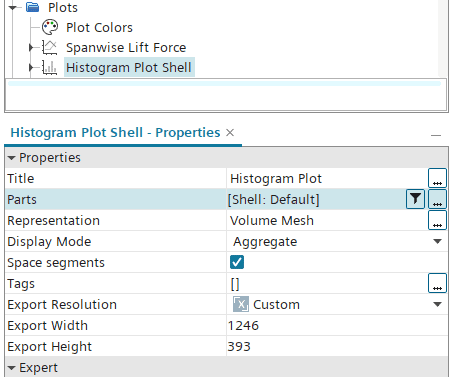Click the Export Height value 393

pos(239,346)
